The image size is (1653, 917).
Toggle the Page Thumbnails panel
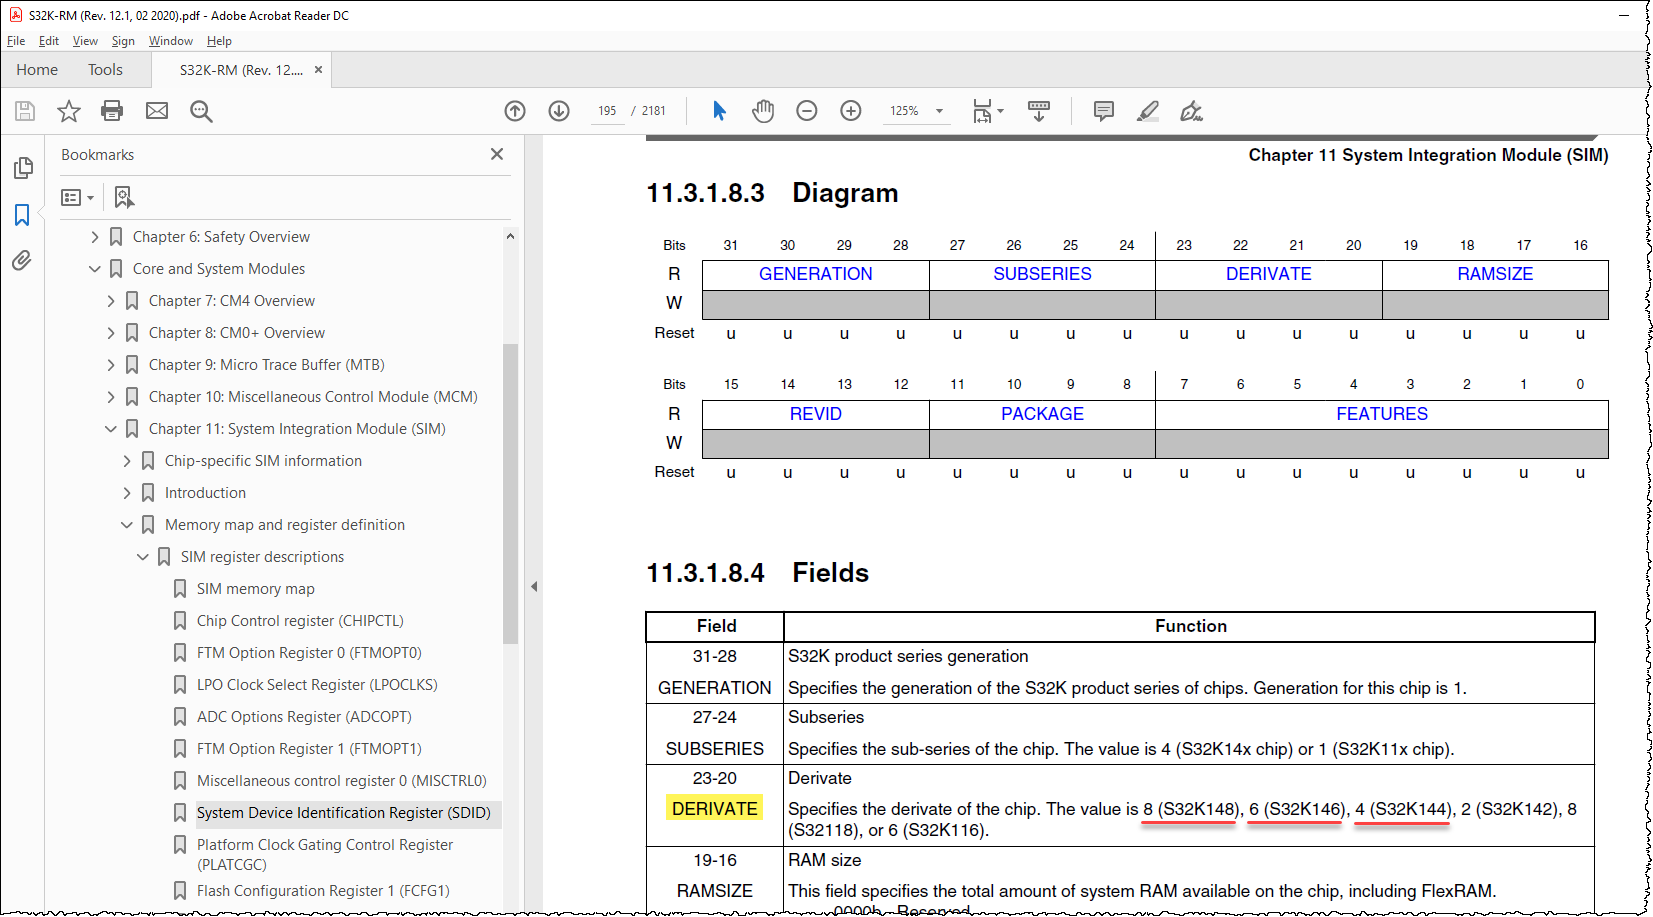point(22,168)
